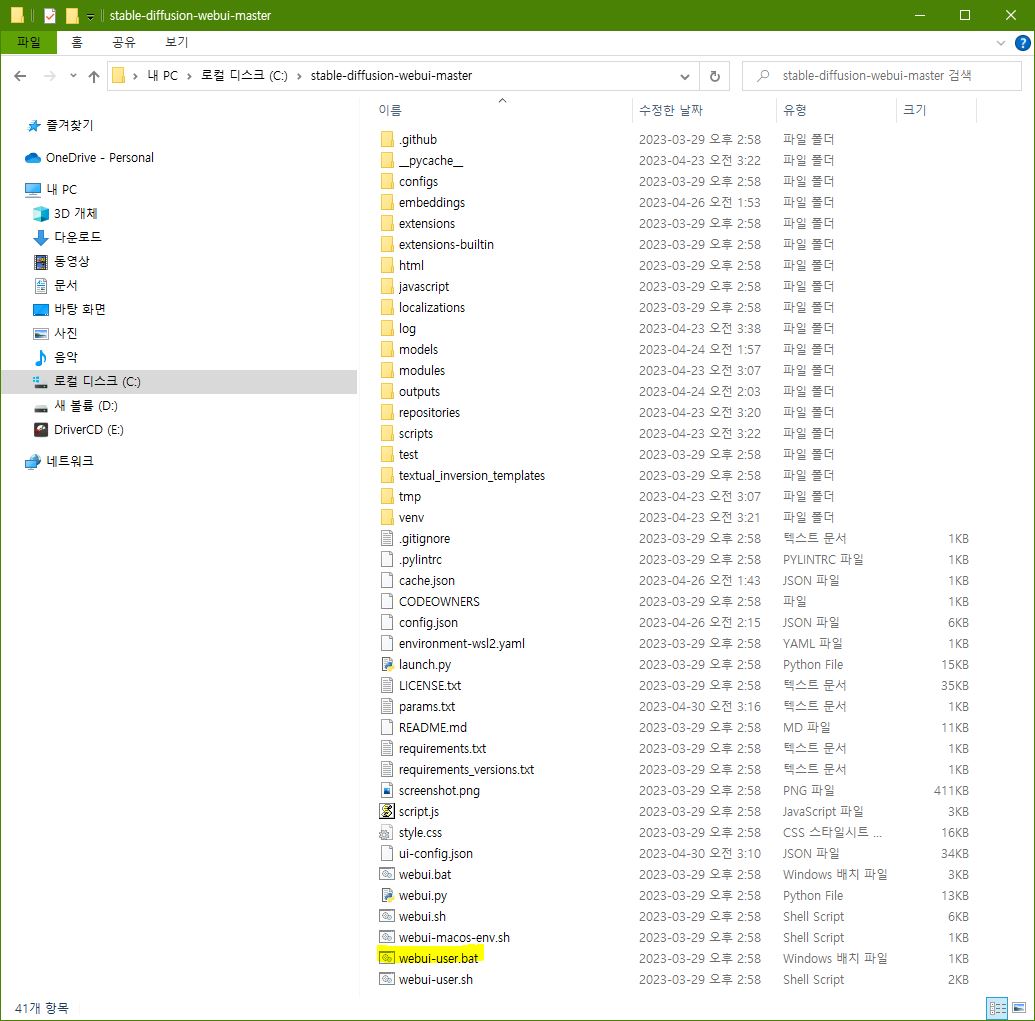Select the .gitignore file name

click(x=424, y=539)
